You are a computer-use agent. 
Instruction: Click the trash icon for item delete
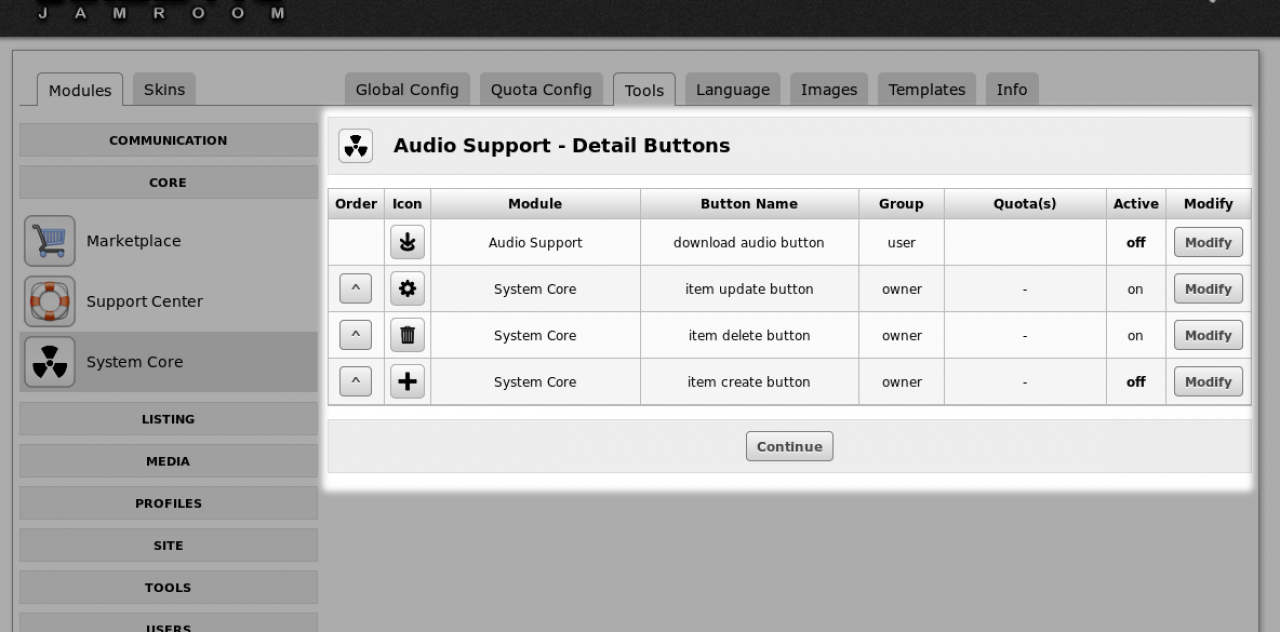coord(407,335)
